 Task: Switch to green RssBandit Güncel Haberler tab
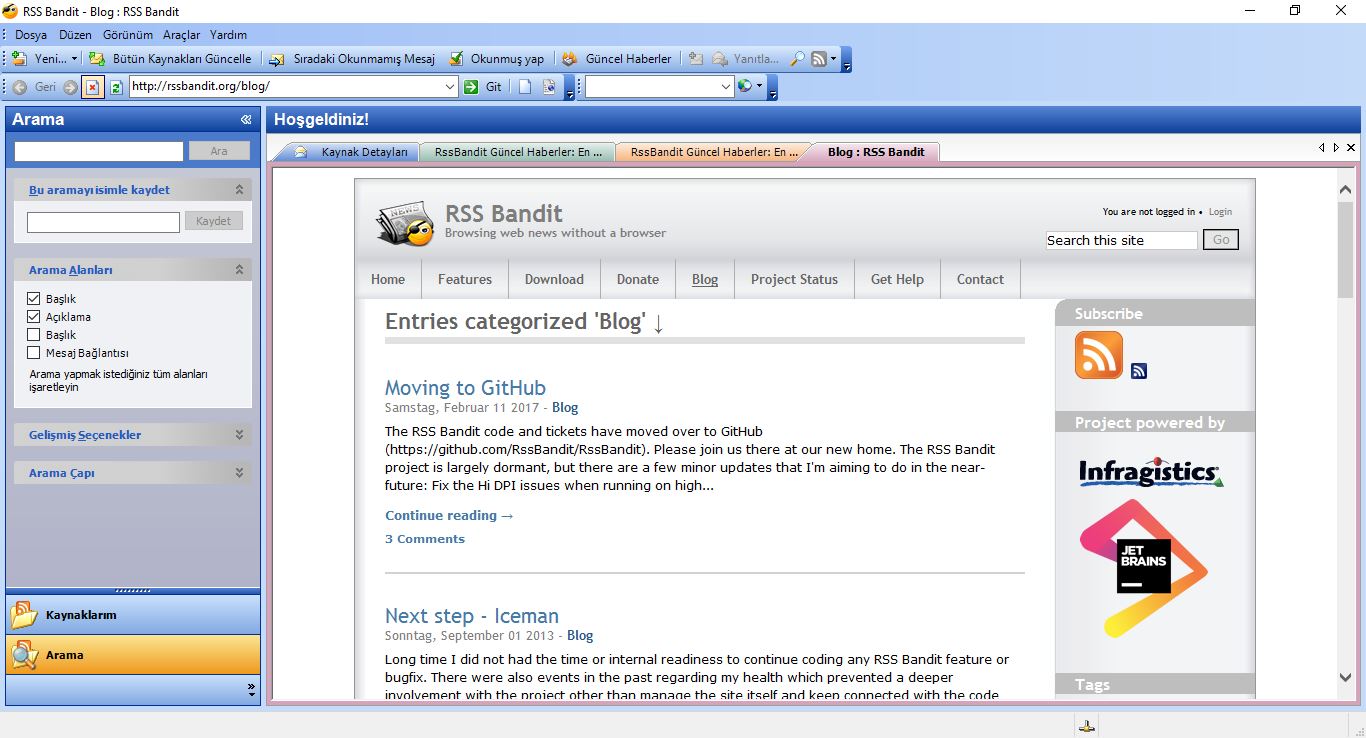(517, 152)
